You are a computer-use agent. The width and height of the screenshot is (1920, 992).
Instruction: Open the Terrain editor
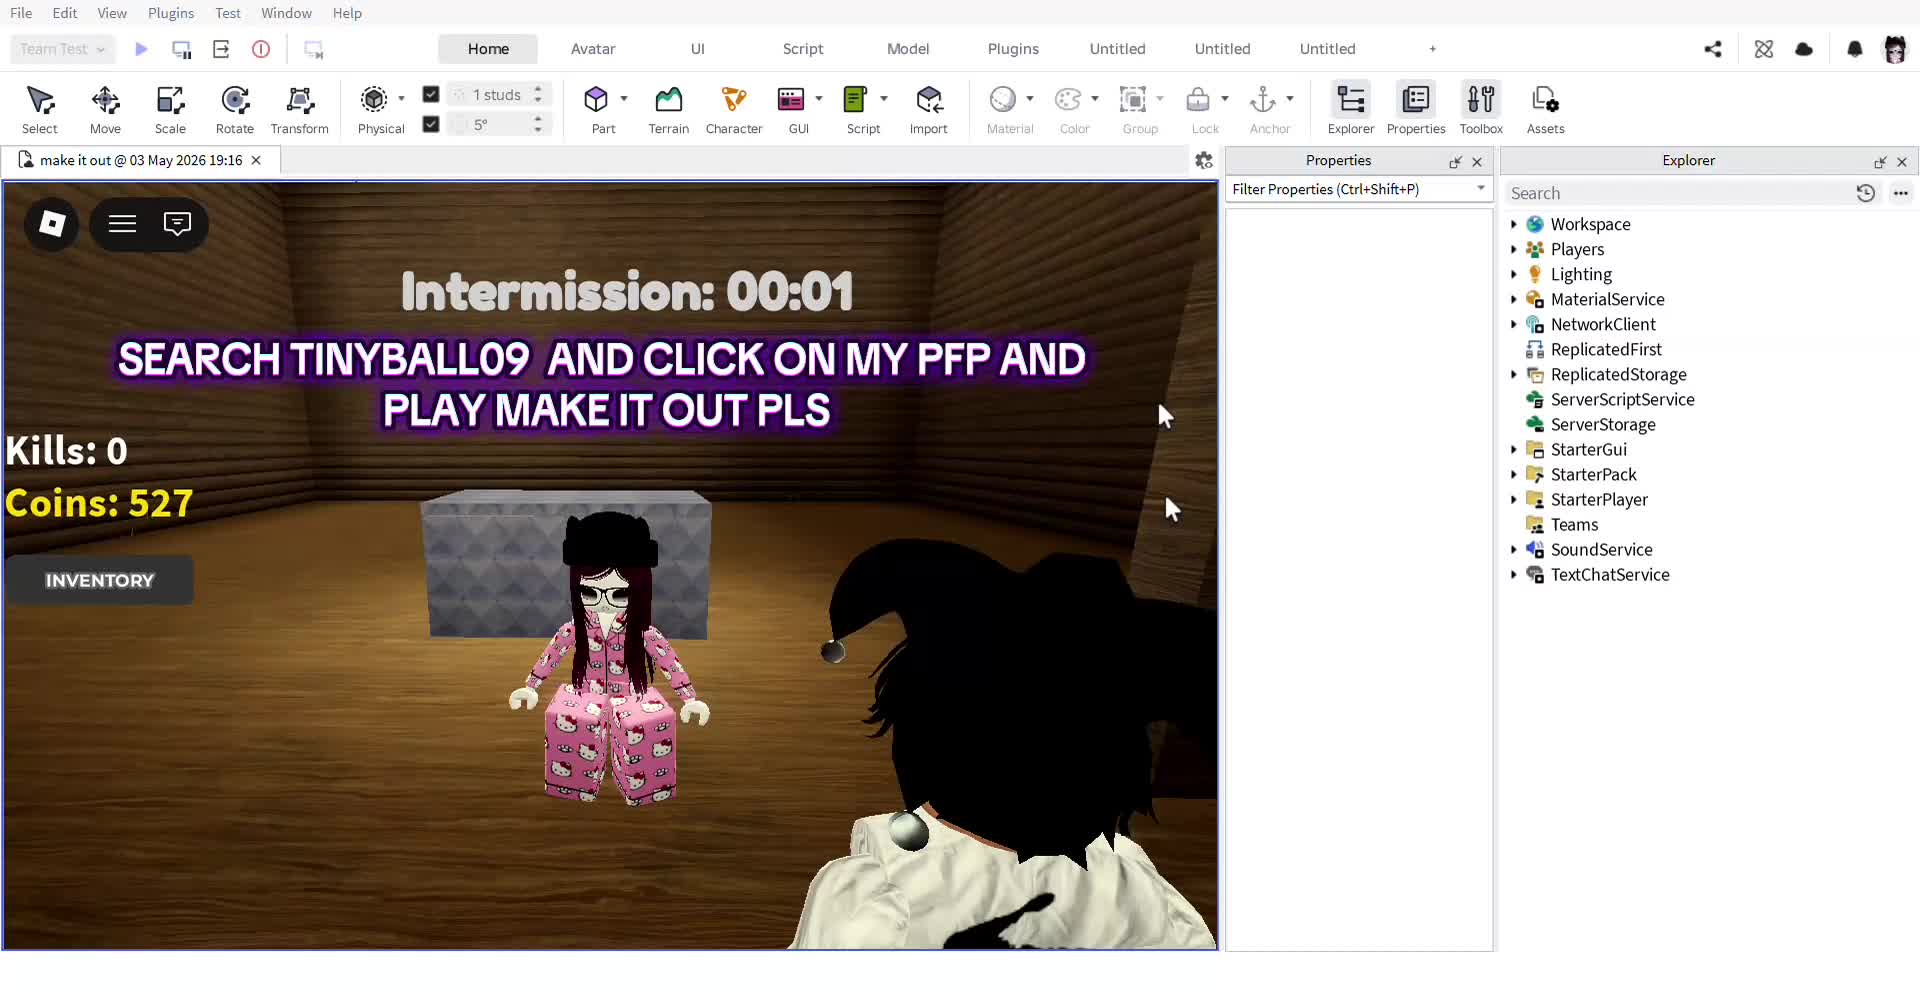tap(668, 109)
